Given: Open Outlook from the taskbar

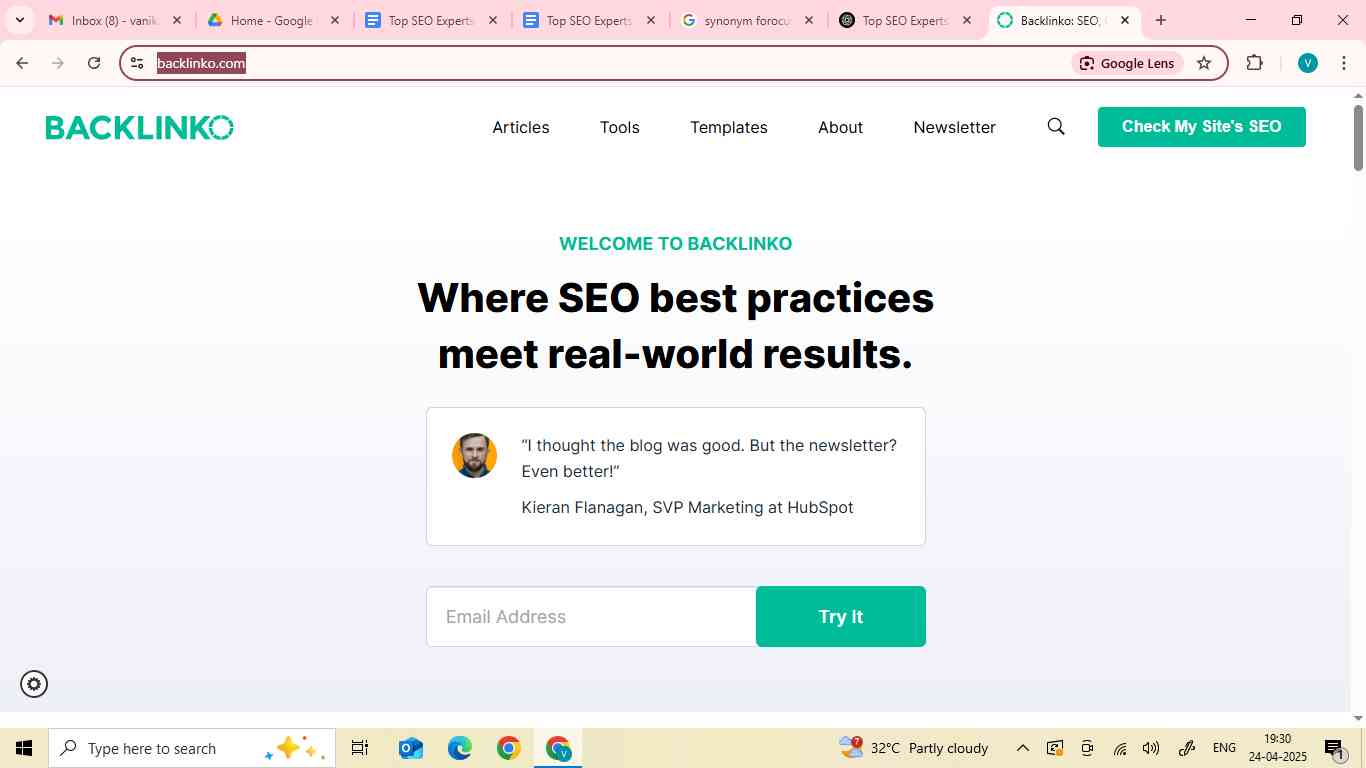Looking at the screenshot, I should [x=410, y=748].
